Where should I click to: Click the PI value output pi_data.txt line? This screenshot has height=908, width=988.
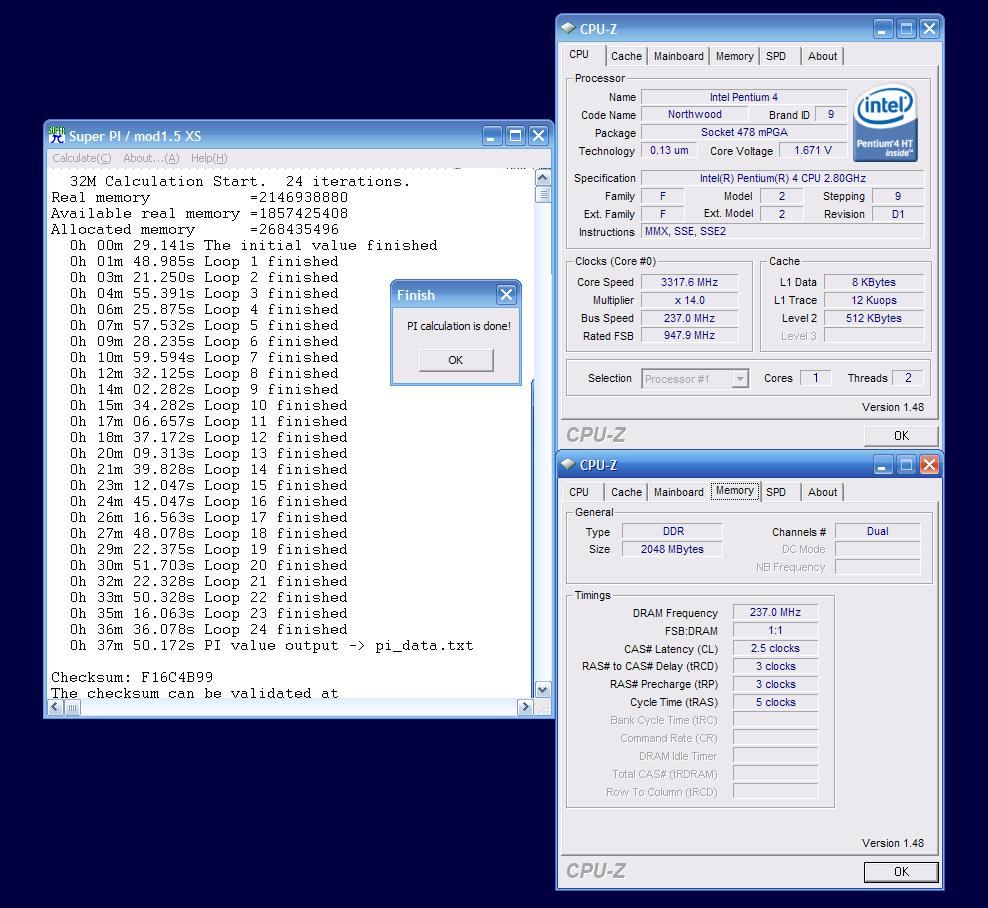(x=271, y=645)
